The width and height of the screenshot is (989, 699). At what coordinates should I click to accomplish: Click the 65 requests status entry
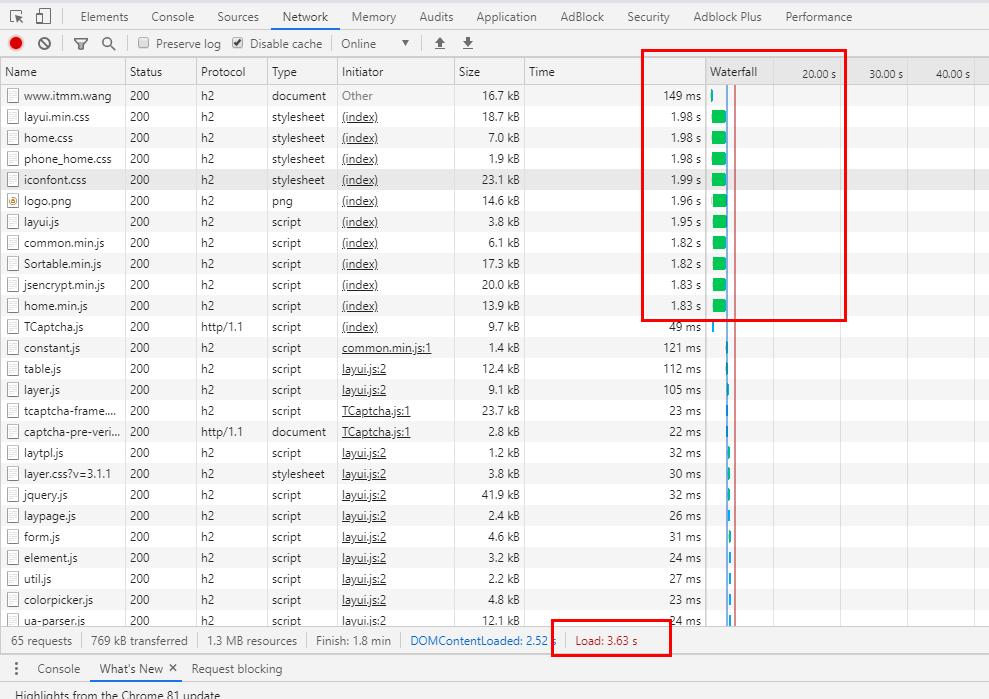tap(42, 641)
